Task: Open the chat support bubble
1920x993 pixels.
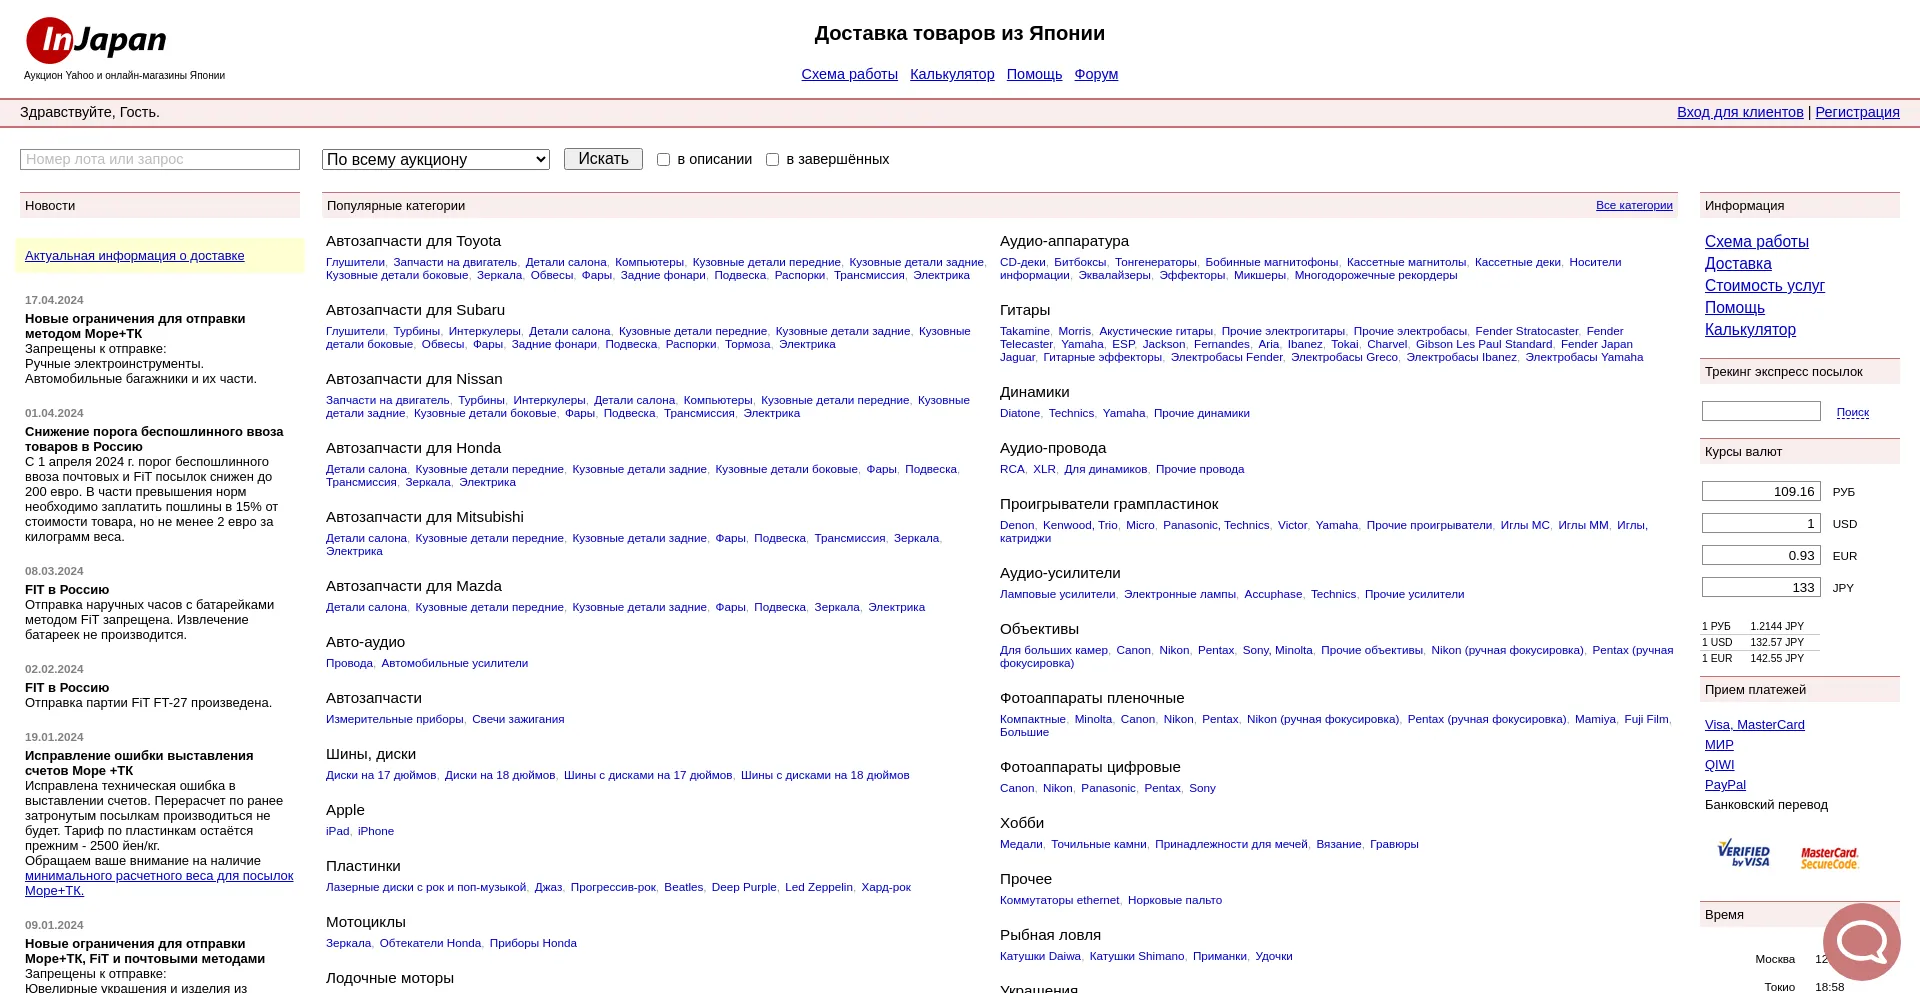Action: 1861,941
